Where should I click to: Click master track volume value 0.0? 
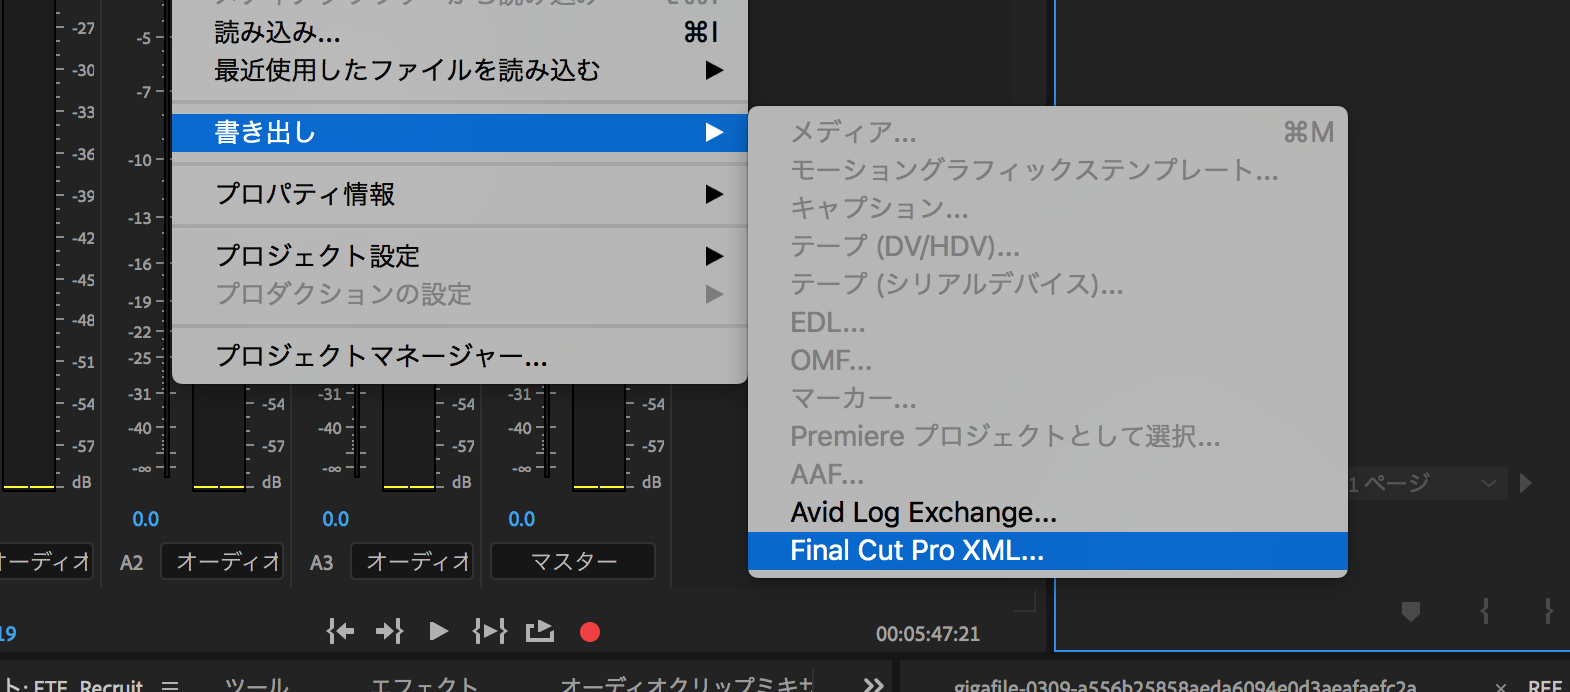coord(522,519)
